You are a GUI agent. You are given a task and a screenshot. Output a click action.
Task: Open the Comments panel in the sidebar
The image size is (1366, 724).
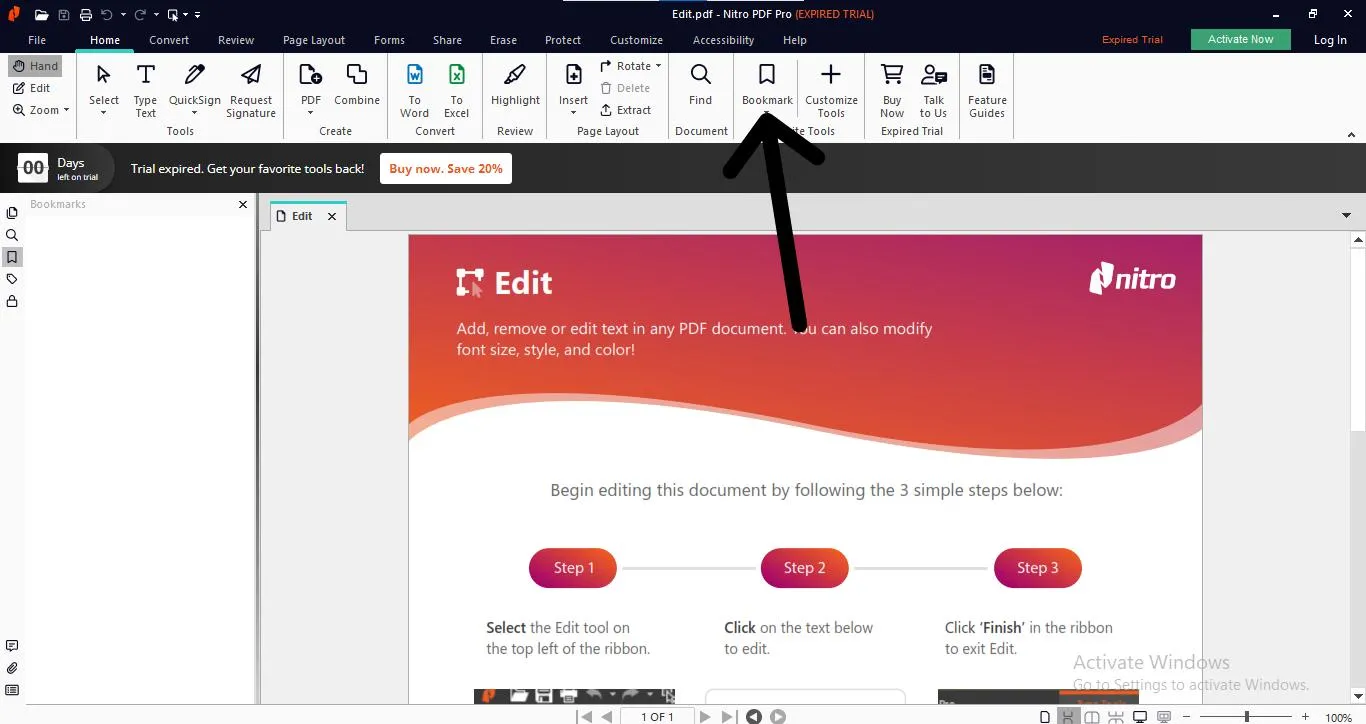pyautogui.click(x=12, y=645)
